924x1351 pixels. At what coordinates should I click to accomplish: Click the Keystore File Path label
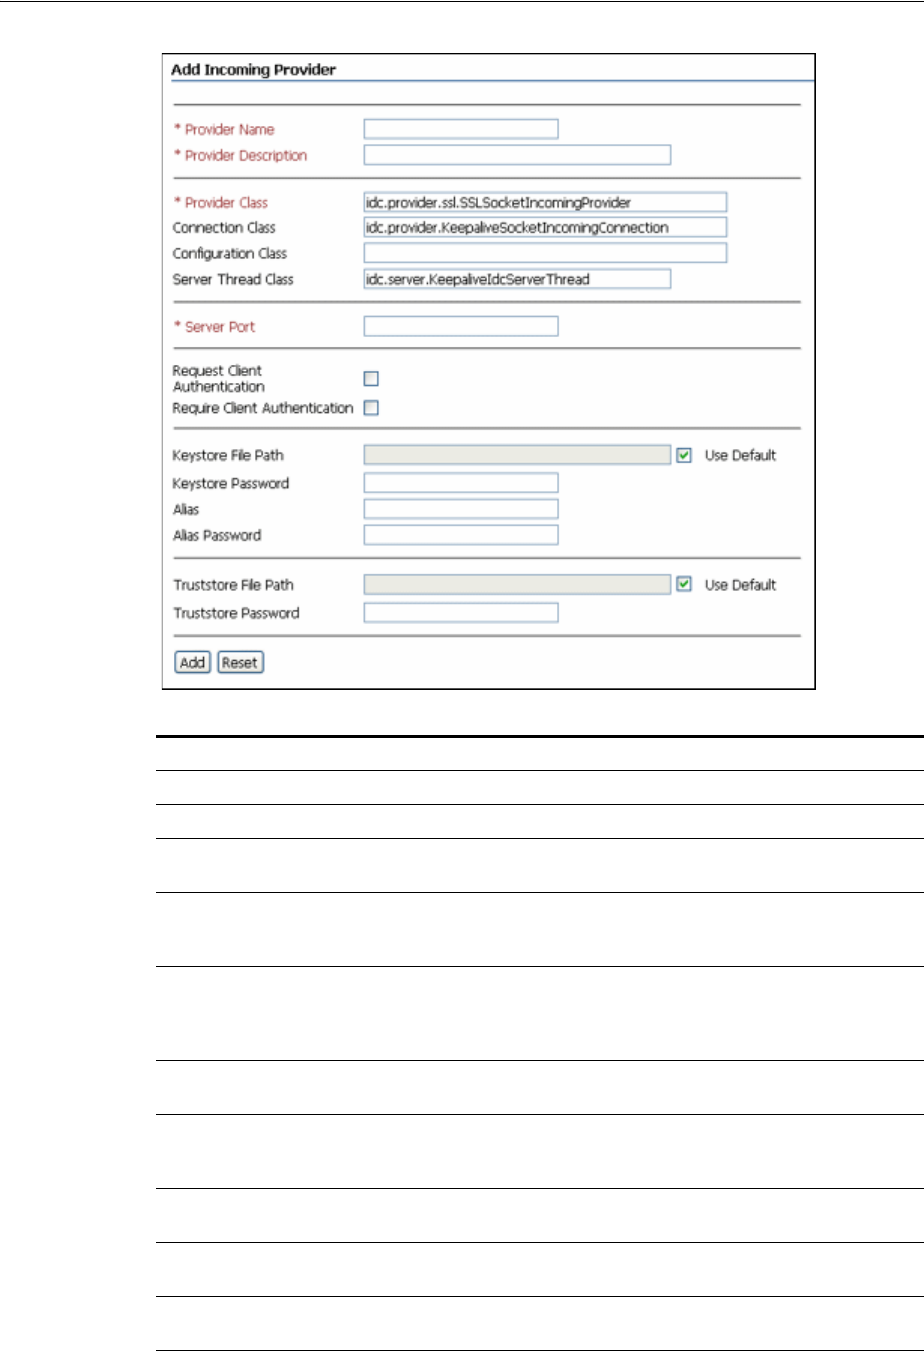click(228, 455)
